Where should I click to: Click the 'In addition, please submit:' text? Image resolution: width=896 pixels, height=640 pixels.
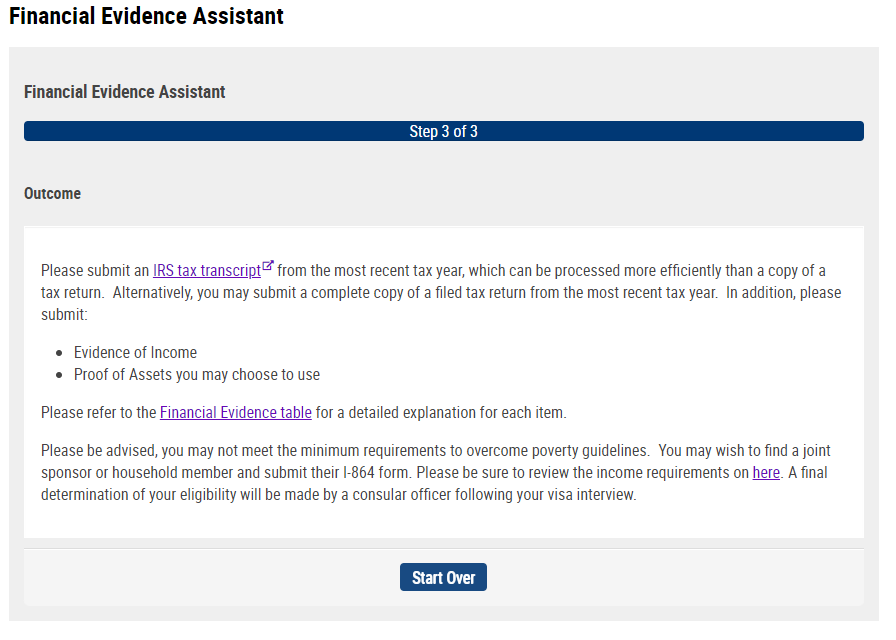click(441, 303)
